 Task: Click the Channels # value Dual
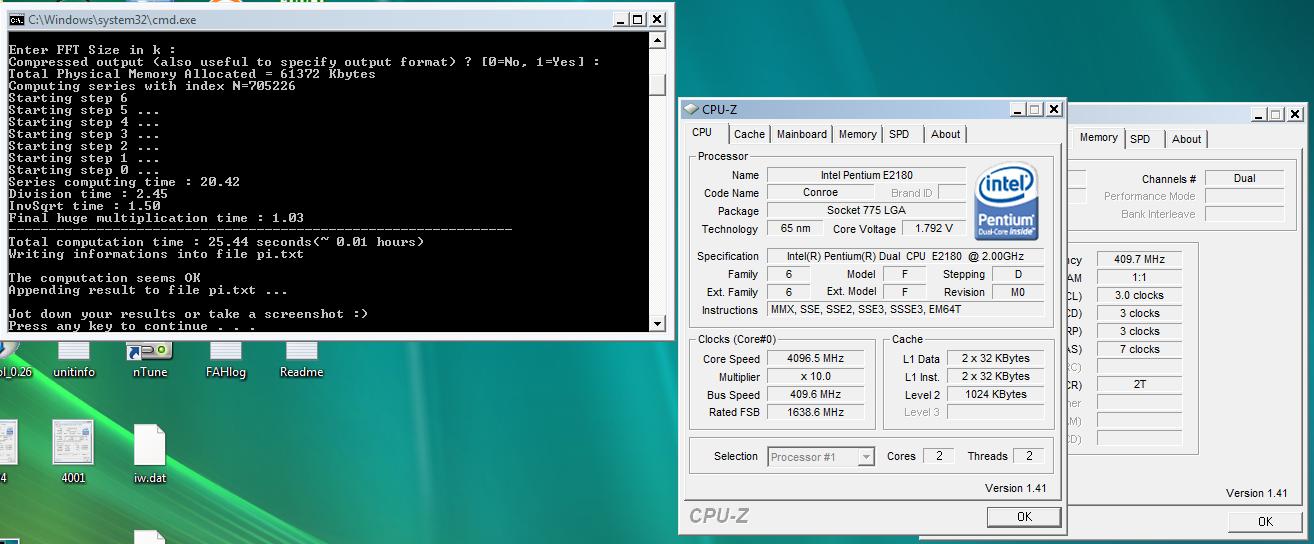click(x=1244, y=178)
